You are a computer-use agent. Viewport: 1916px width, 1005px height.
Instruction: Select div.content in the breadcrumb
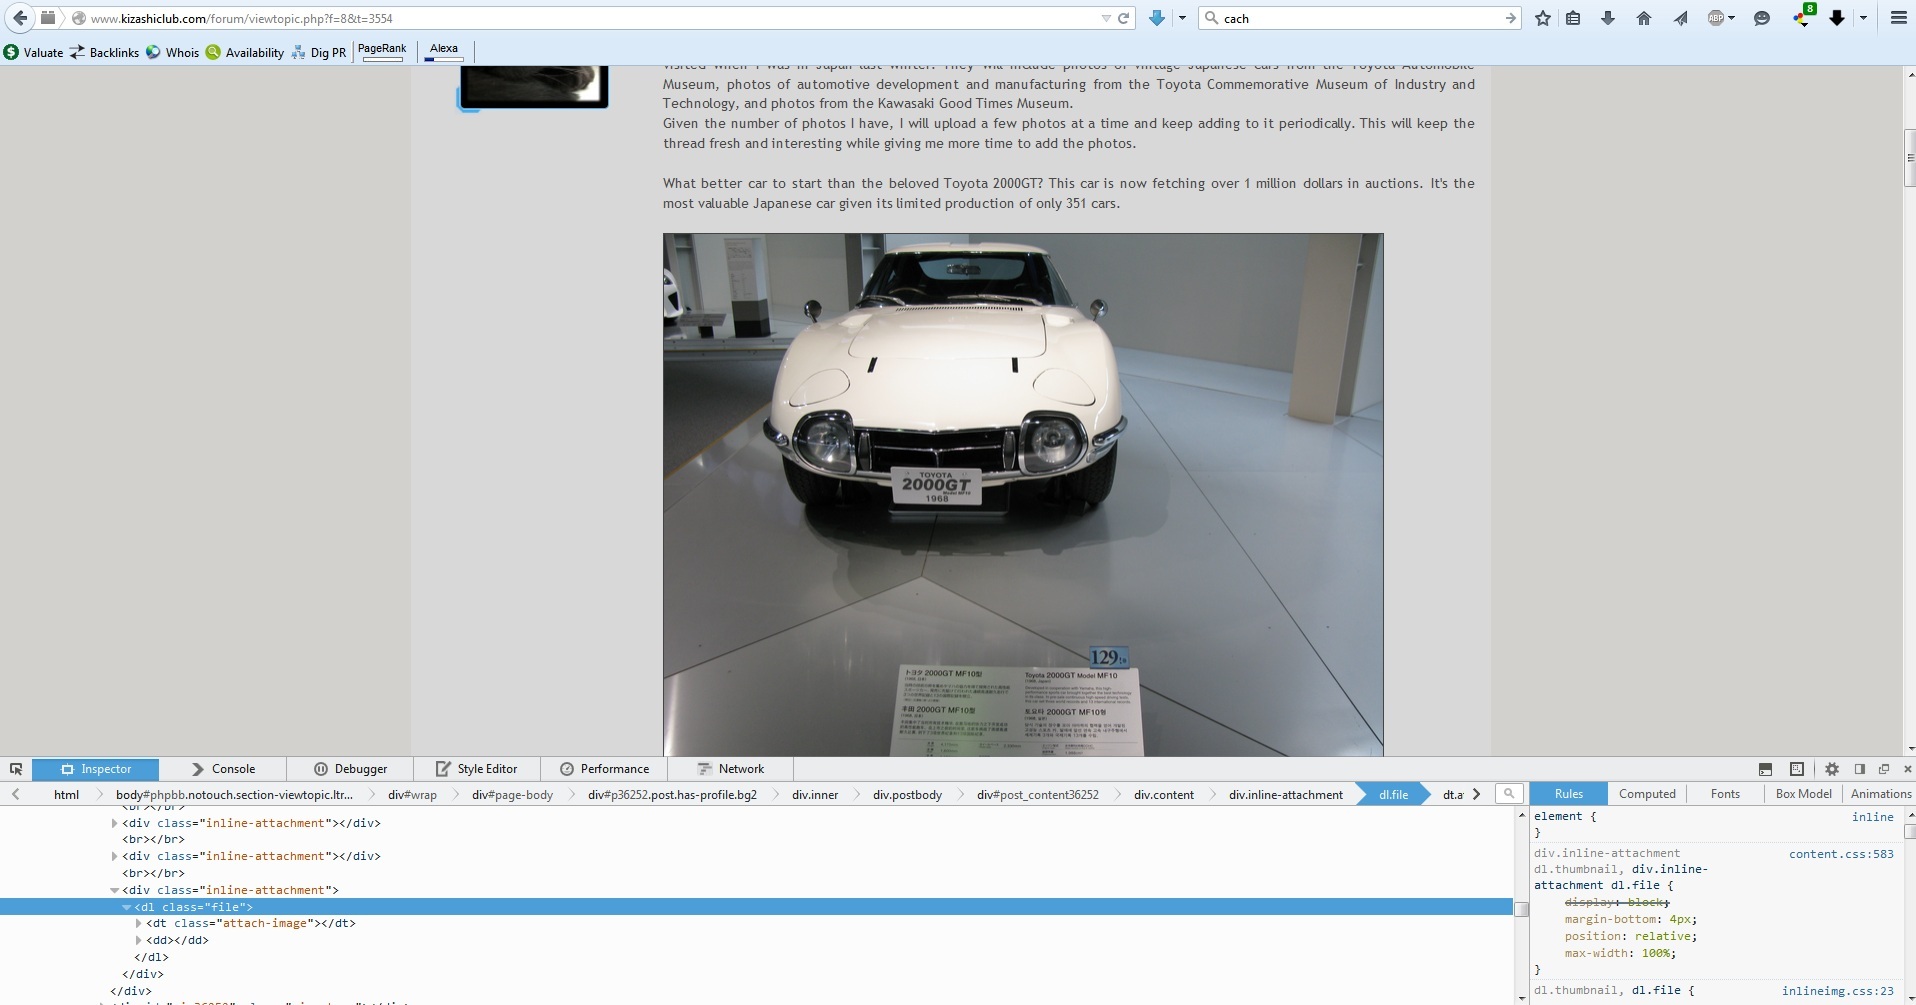[x=1163, y=795]
